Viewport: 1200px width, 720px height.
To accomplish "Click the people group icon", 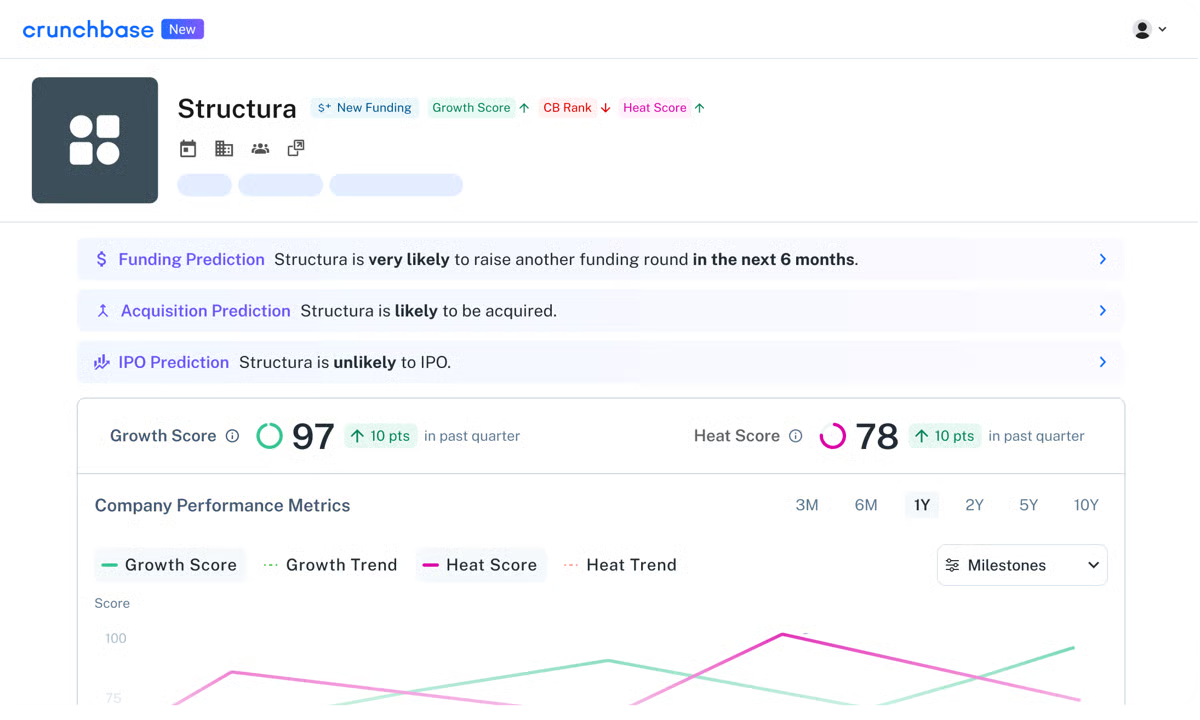I will tap(260, 149).
